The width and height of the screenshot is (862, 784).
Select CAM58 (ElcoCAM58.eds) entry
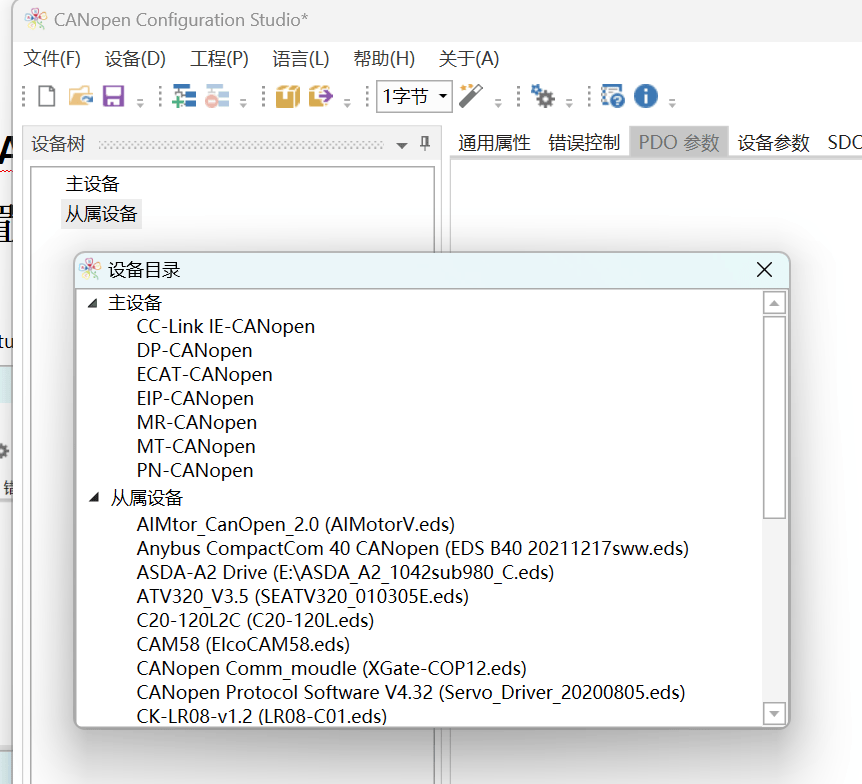243,644
